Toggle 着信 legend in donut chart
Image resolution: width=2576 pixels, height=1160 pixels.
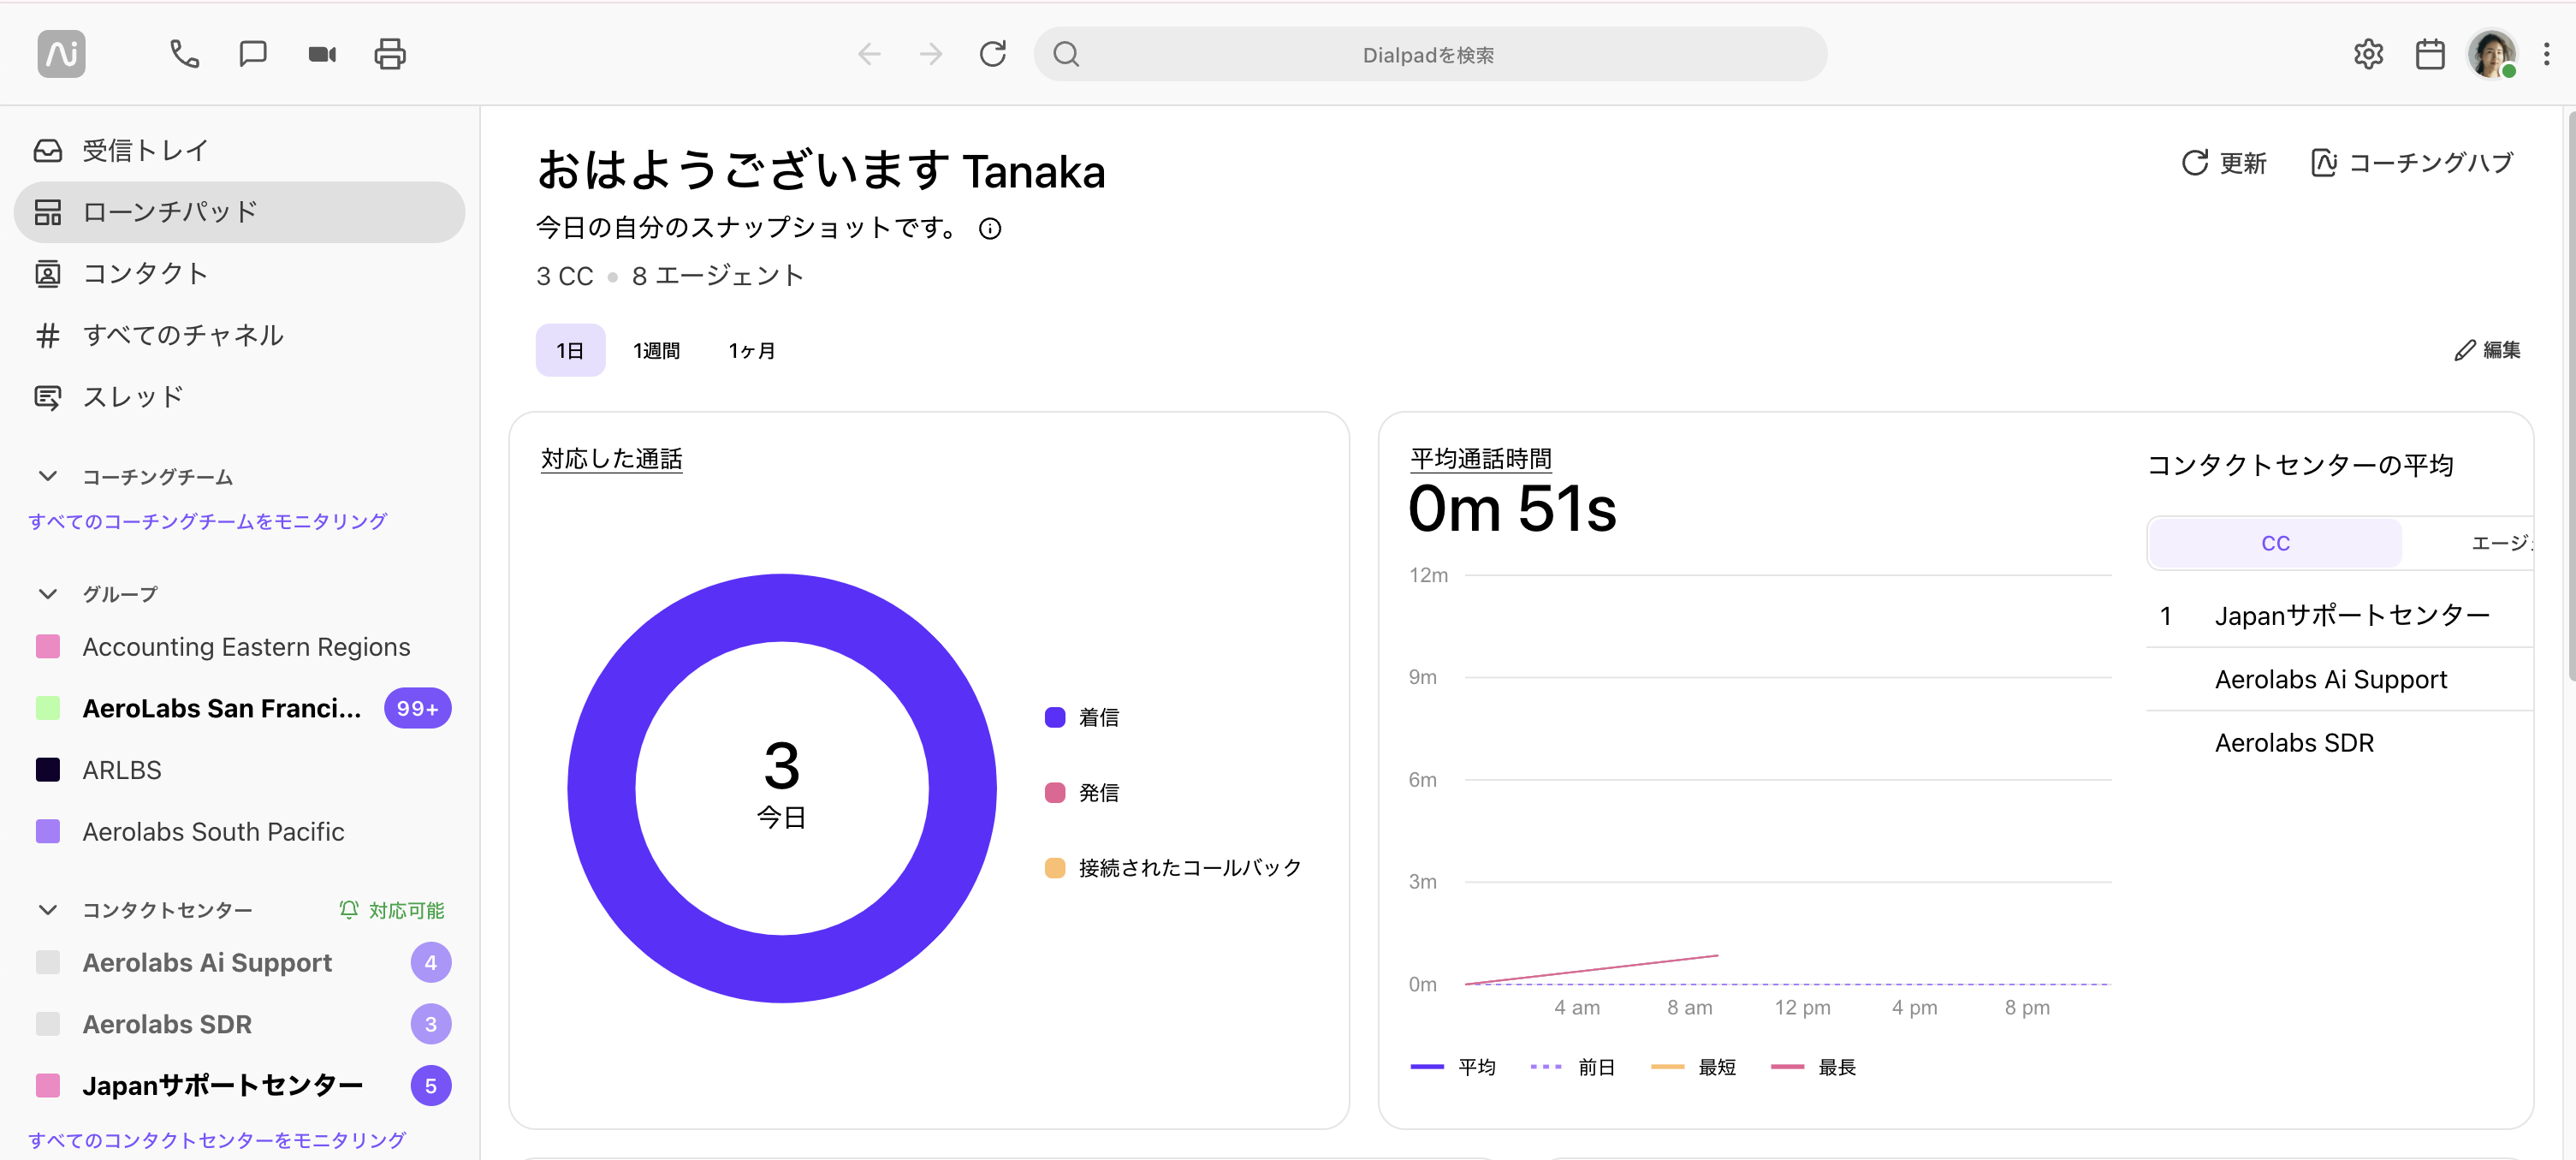pyautogui.click(x=1082, y=718)
